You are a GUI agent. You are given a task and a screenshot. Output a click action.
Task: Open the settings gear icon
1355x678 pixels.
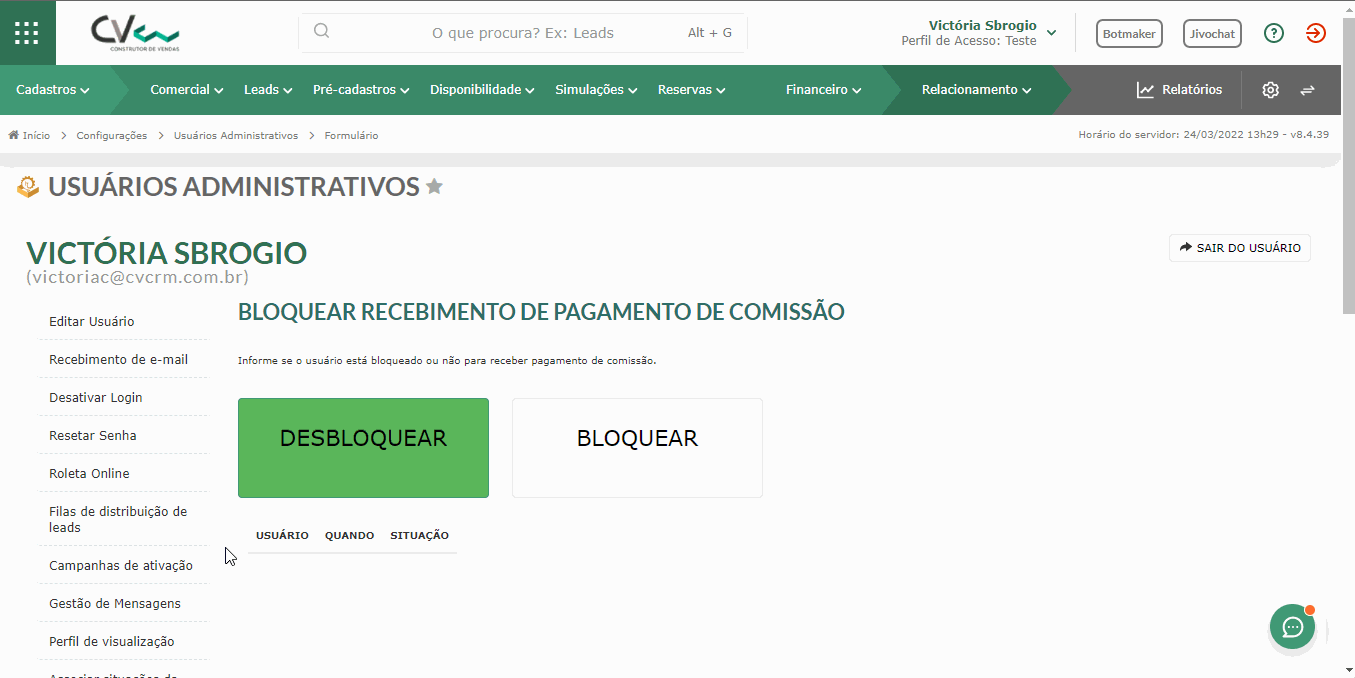pos(1270,90)
